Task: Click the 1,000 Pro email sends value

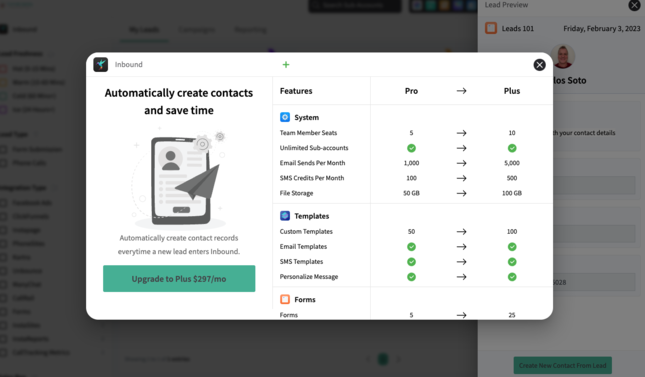Action: click(411, 163)
